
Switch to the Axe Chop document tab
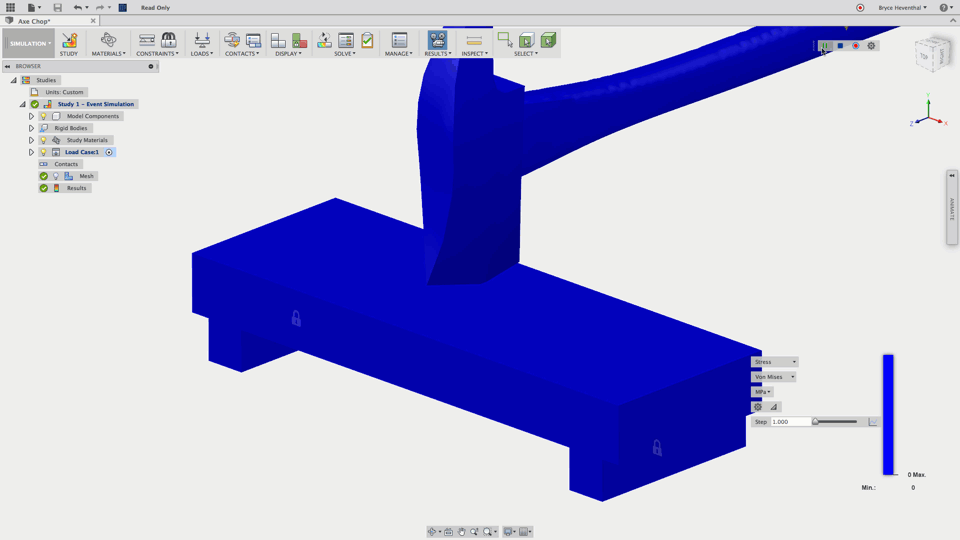click(34, 21)
